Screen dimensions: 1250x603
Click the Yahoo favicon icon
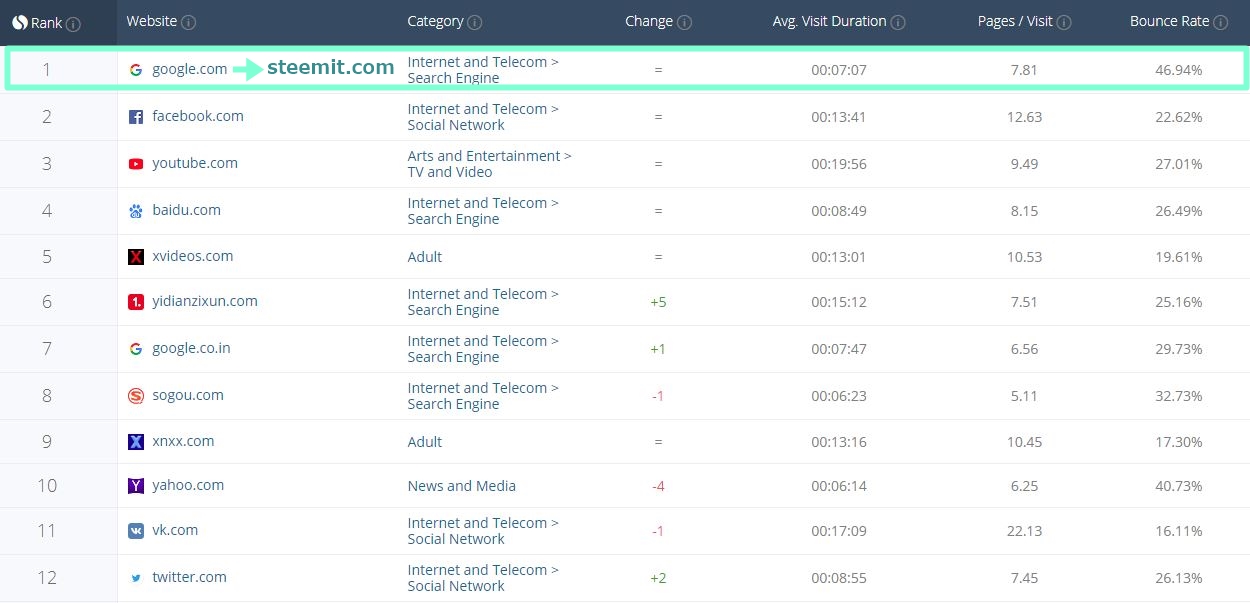click(136, 486)
